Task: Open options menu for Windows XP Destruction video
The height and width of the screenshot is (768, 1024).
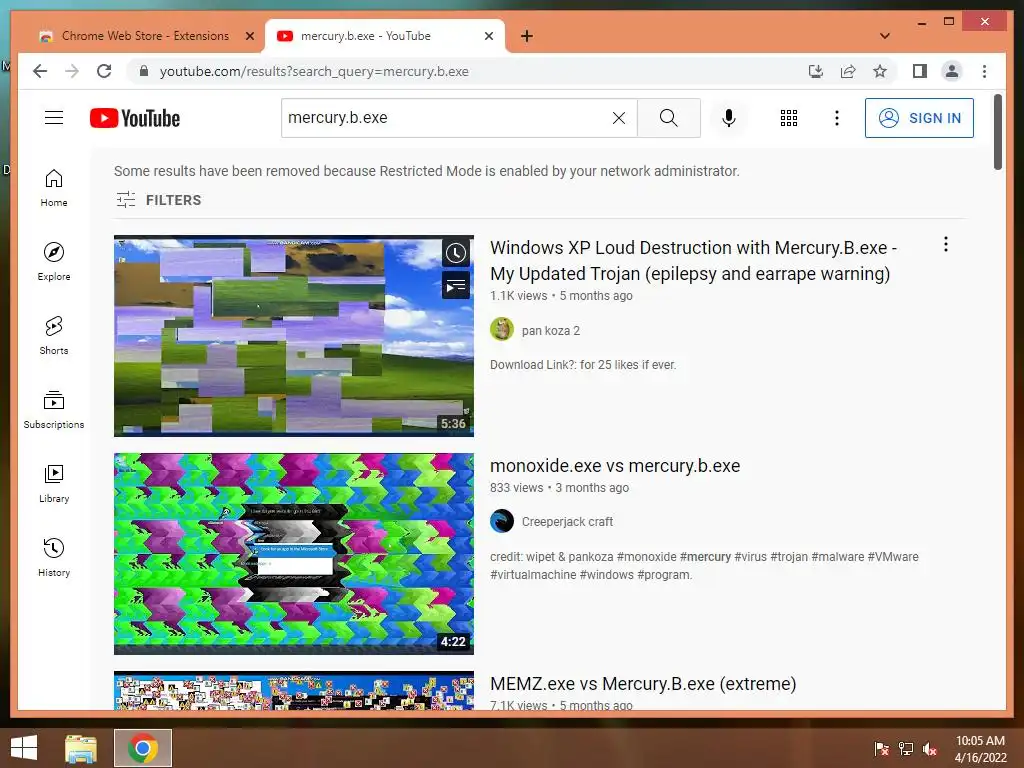Action: (x=946, y=244)
